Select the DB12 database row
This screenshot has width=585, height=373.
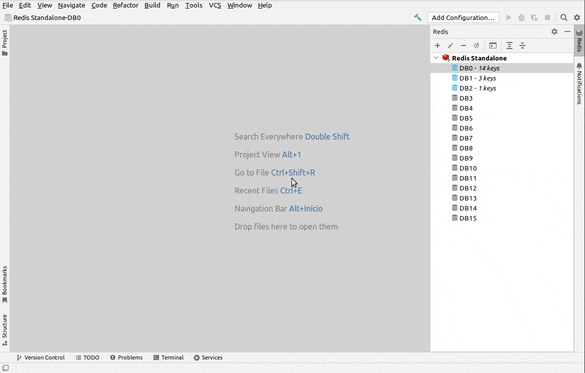click(502, 188)
